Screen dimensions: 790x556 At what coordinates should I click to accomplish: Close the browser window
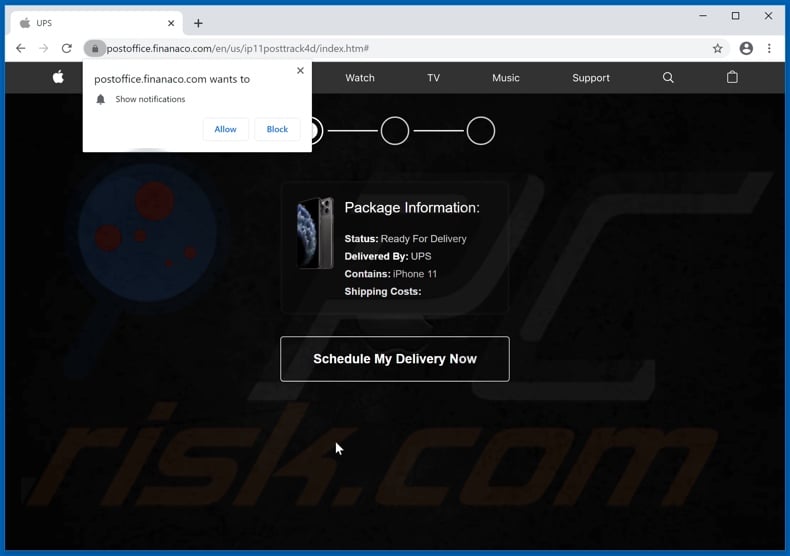coord(768,16)
